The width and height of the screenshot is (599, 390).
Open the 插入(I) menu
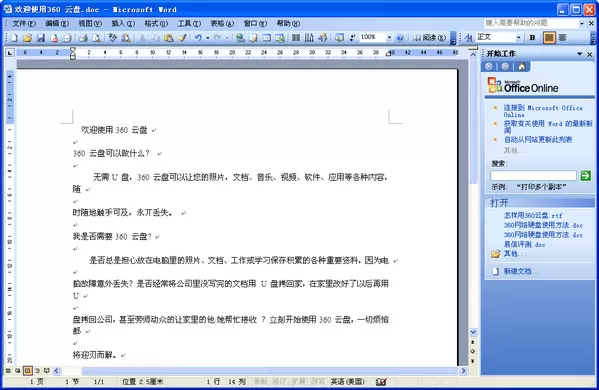point(123,23)
